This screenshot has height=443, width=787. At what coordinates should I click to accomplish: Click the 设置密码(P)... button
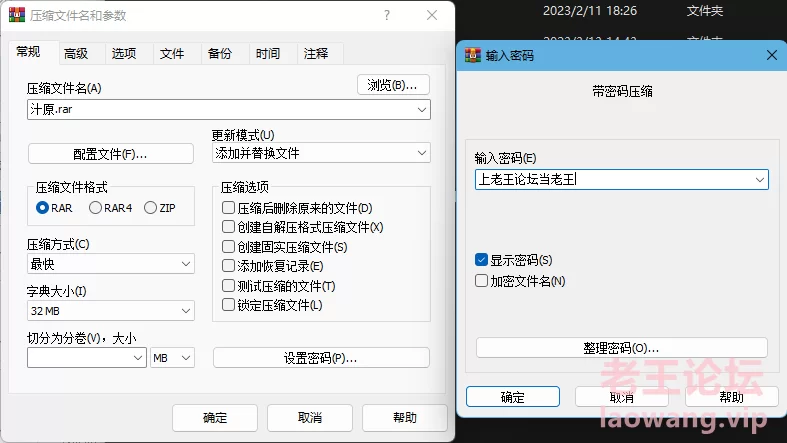pos(321,358)
